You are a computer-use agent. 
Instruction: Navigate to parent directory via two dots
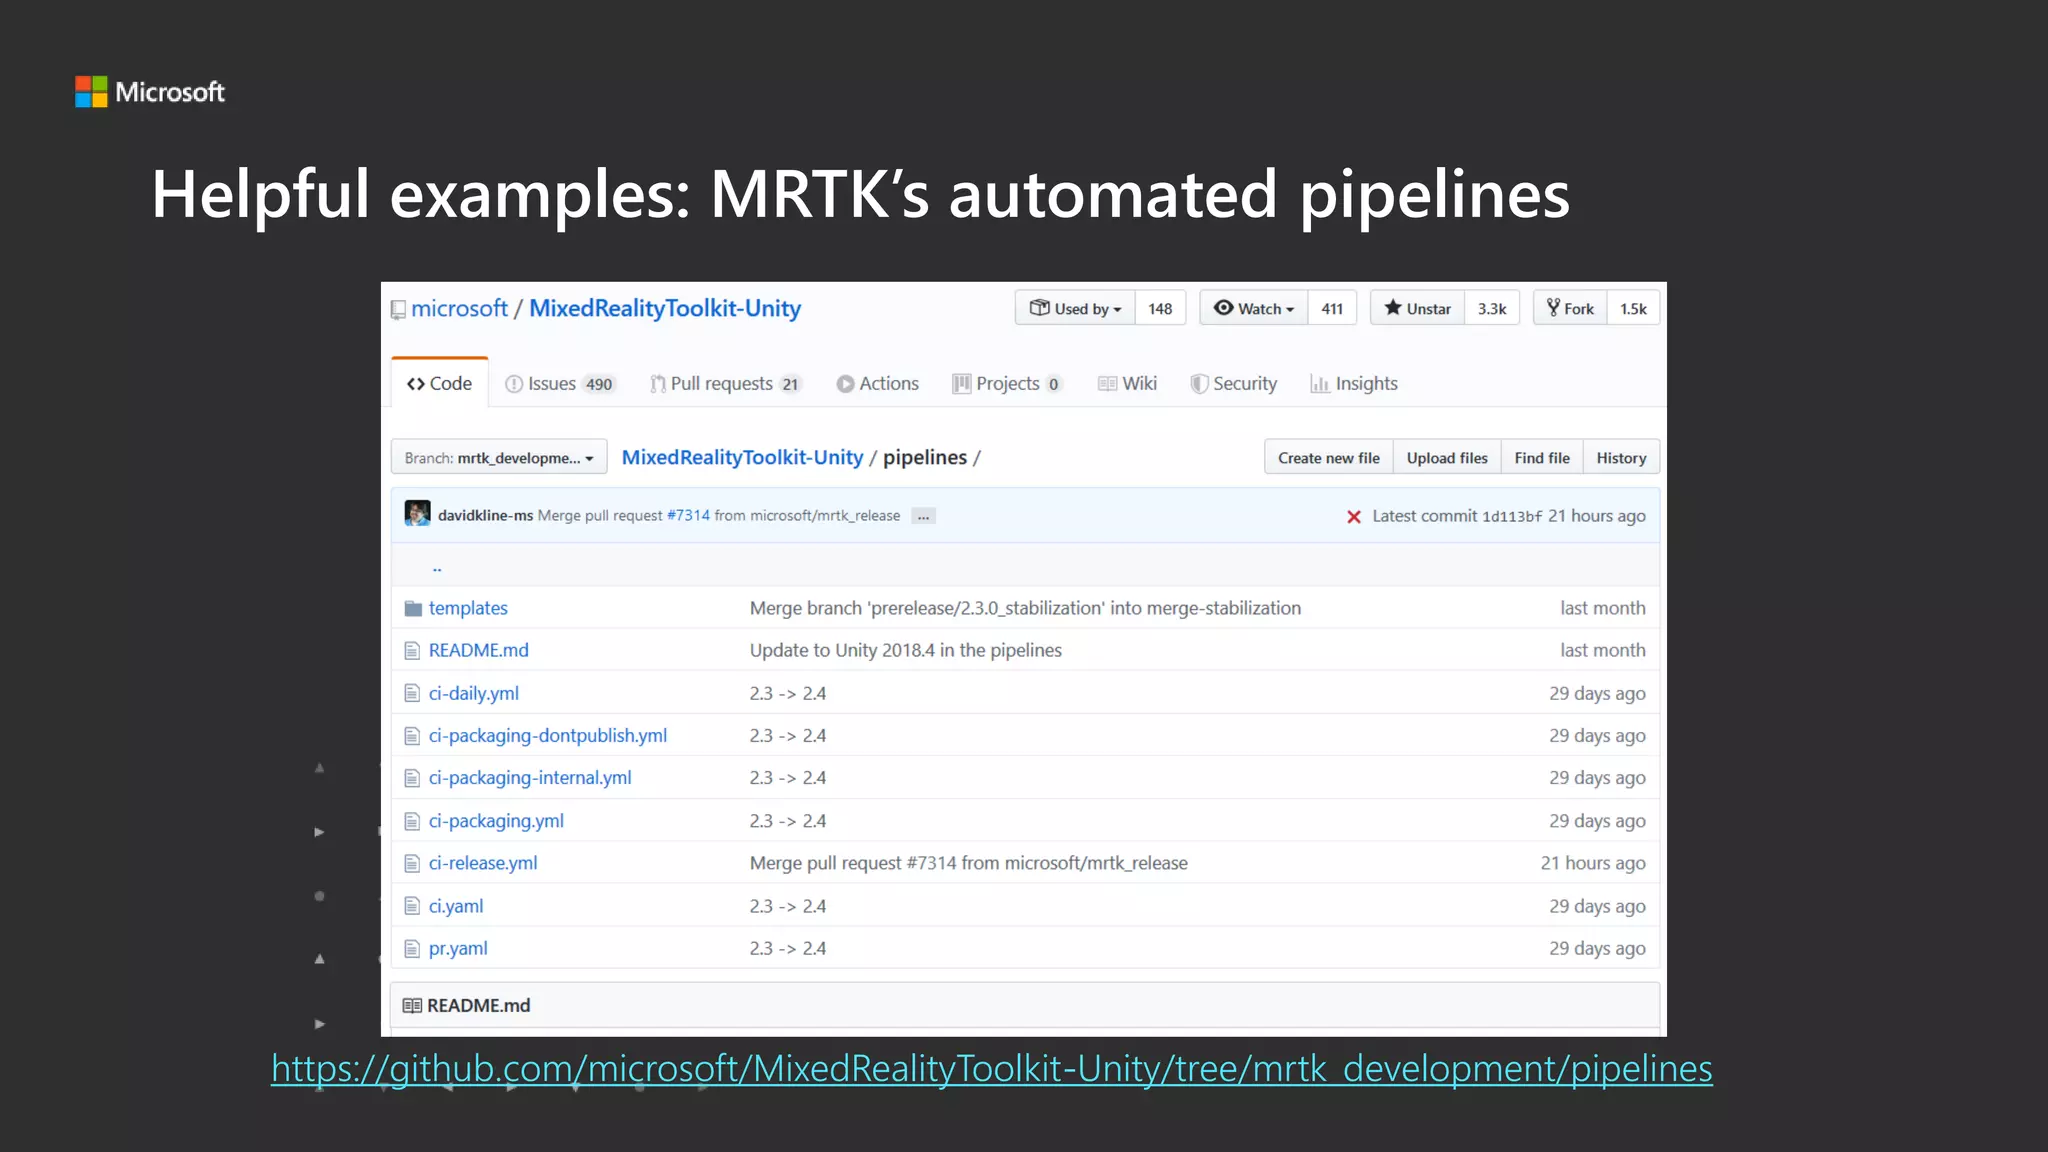(437, 566)
